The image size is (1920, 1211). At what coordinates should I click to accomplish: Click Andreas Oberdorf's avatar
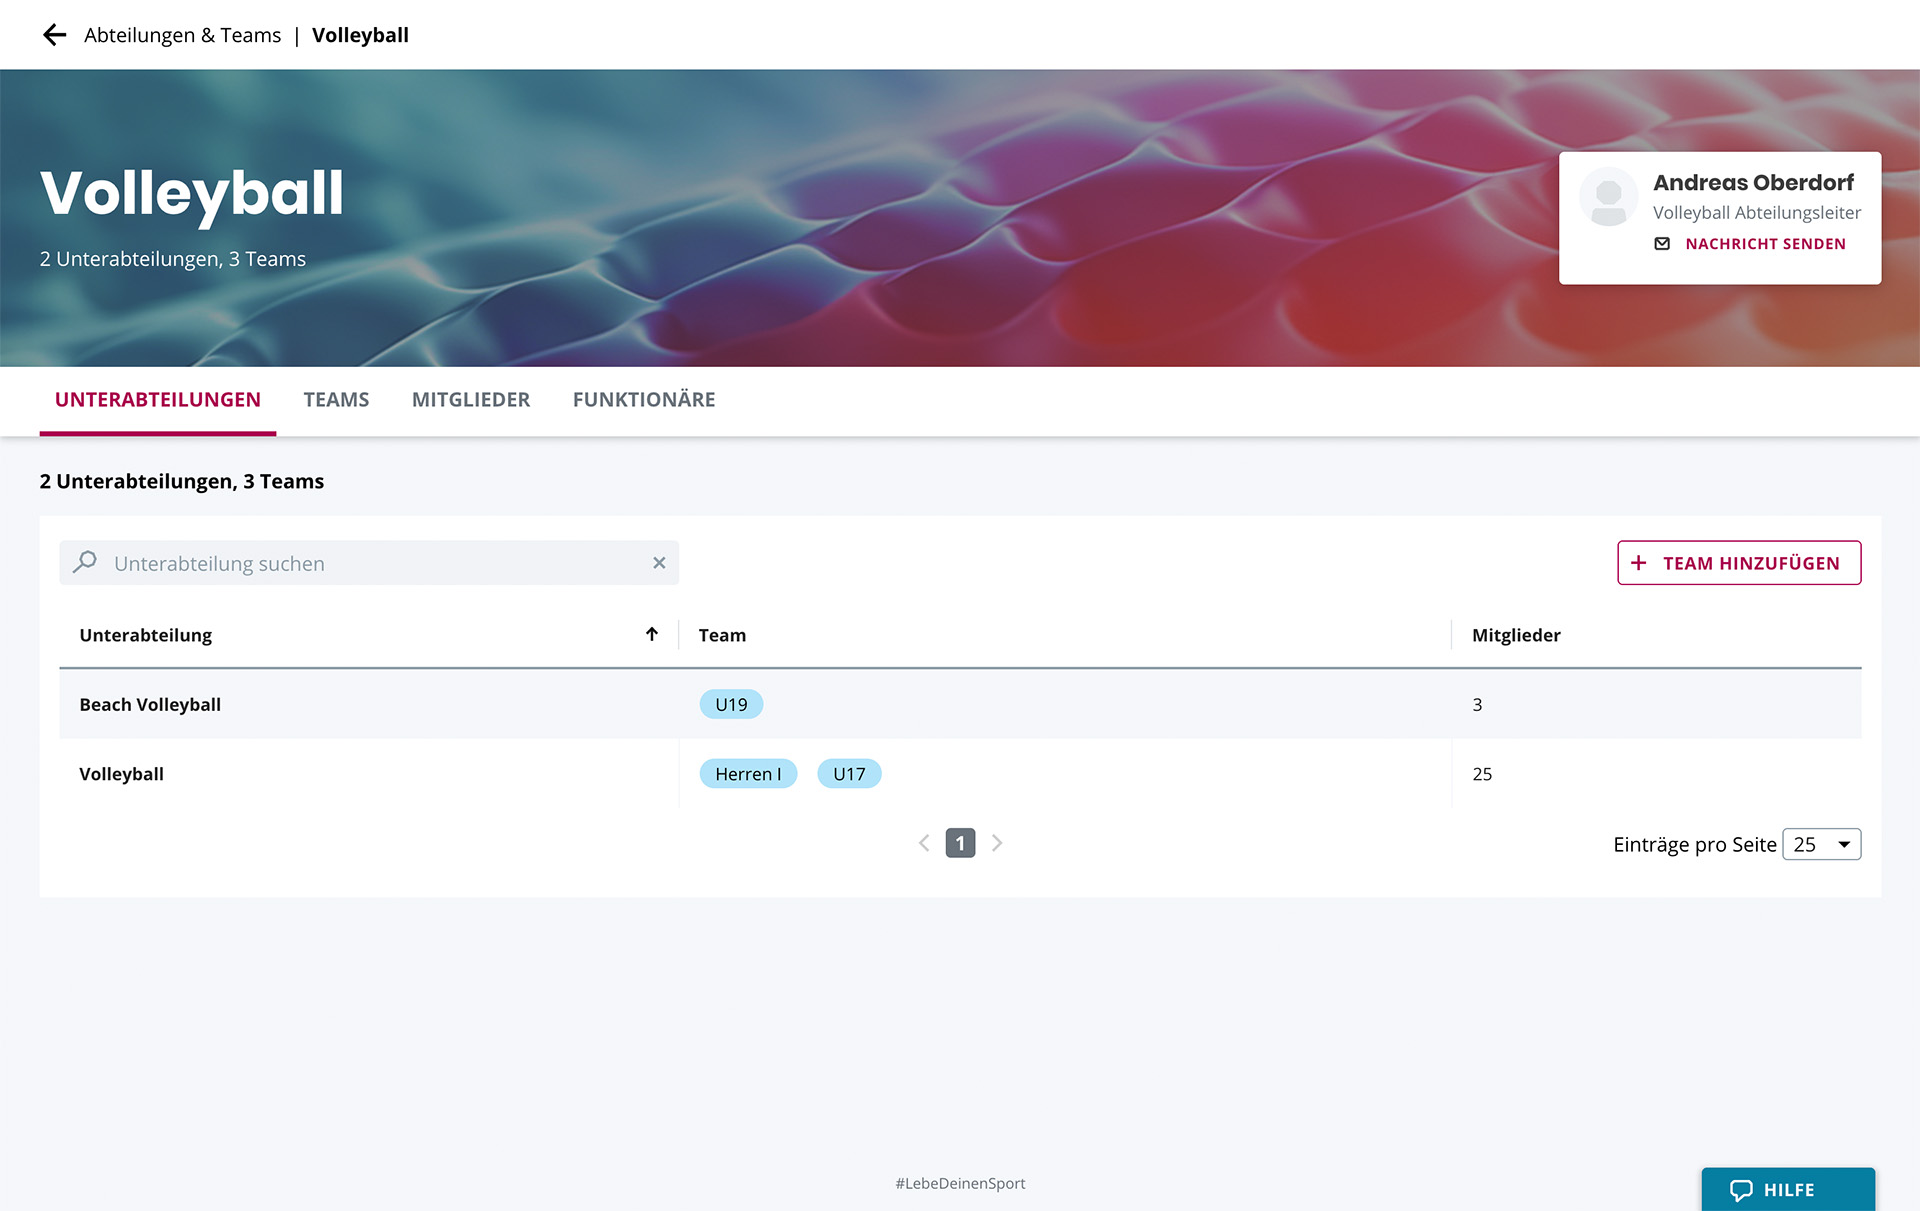coord(1608,197)
